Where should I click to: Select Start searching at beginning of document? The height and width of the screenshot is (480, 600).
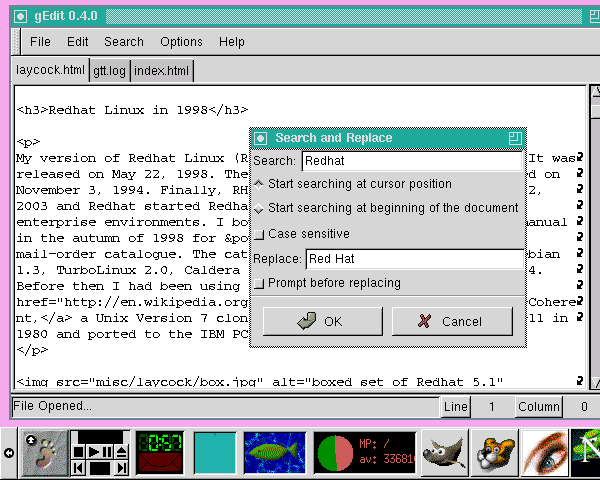[260, 209]
